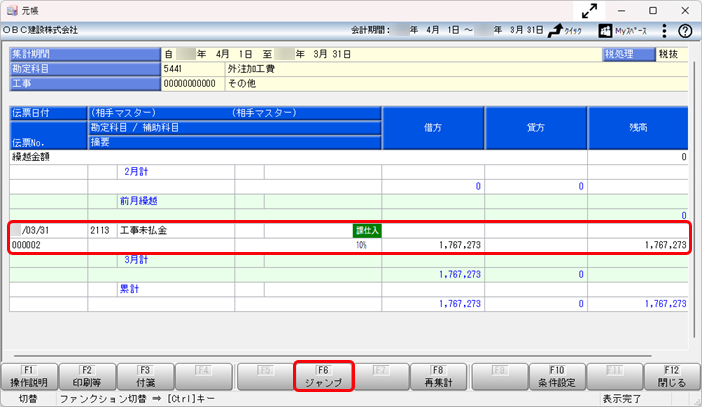Click the account code 5441 field
The width and height of the screenshot is (702, 407).
(193, 69)
